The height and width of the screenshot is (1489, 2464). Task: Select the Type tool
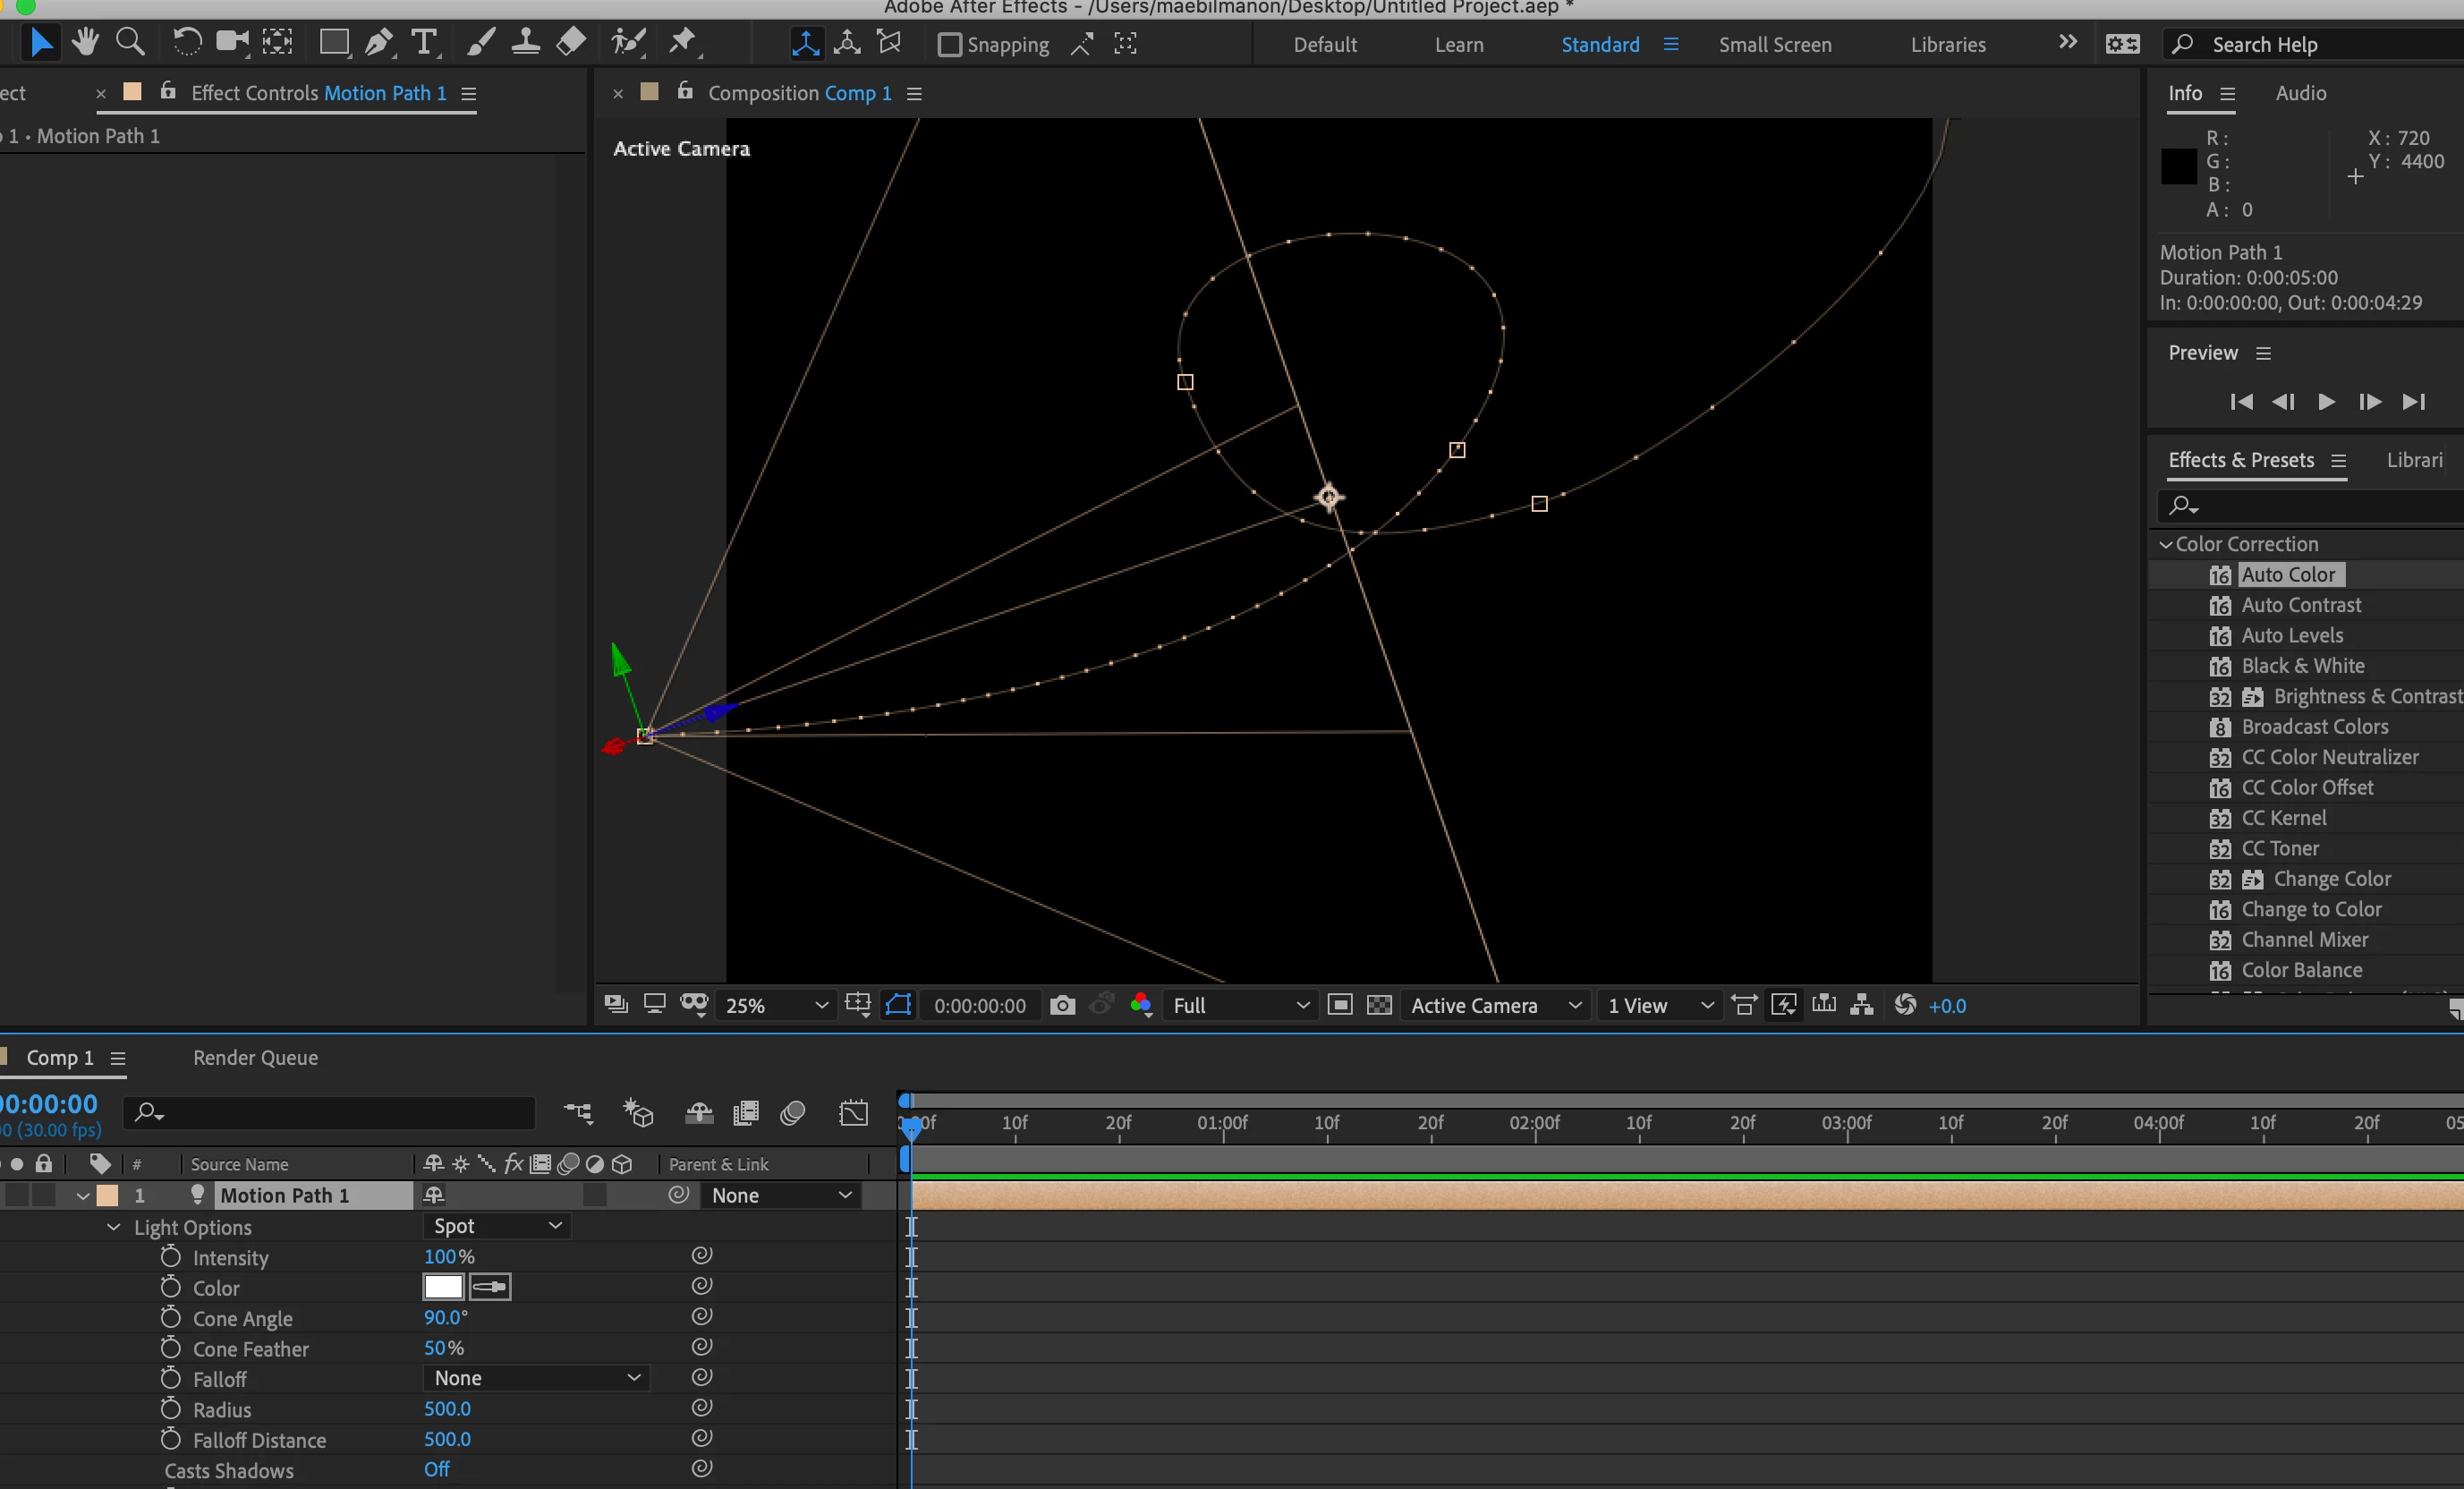click(x=424, y=42)
